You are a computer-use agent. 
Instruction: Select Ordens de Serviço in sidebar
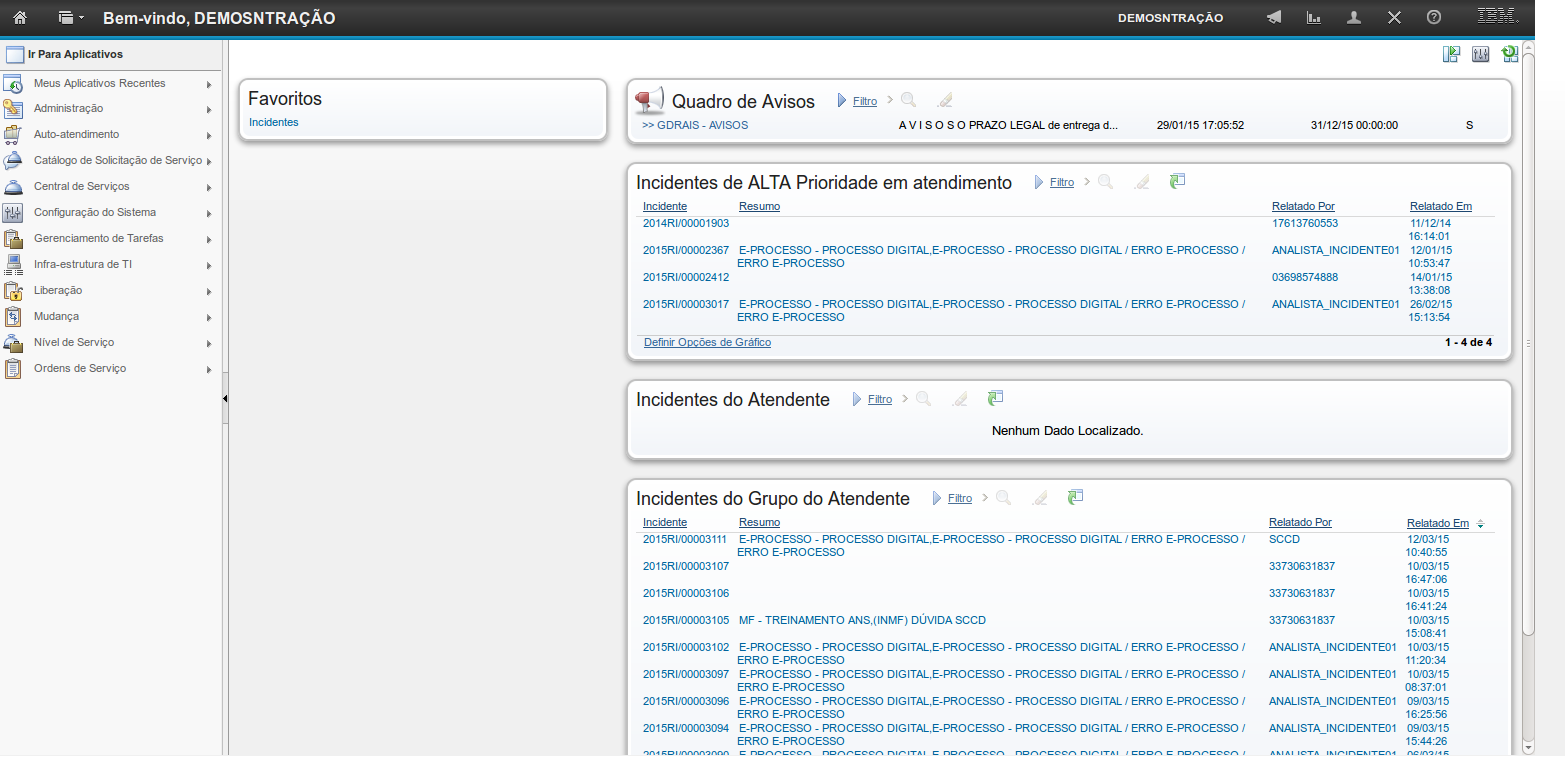(80, 368)
